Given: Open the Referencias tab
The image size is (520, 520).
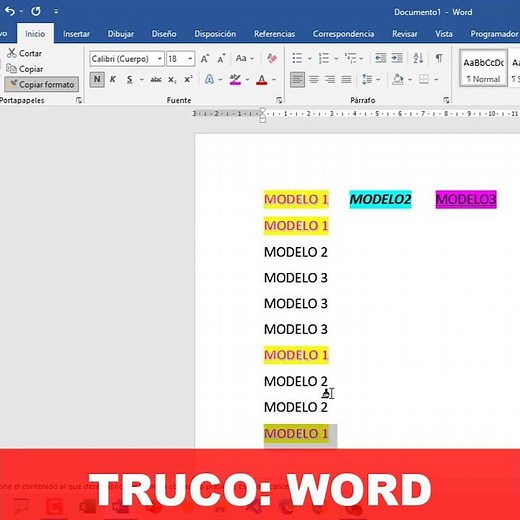Looking at the screenshot, I should 274,34.
